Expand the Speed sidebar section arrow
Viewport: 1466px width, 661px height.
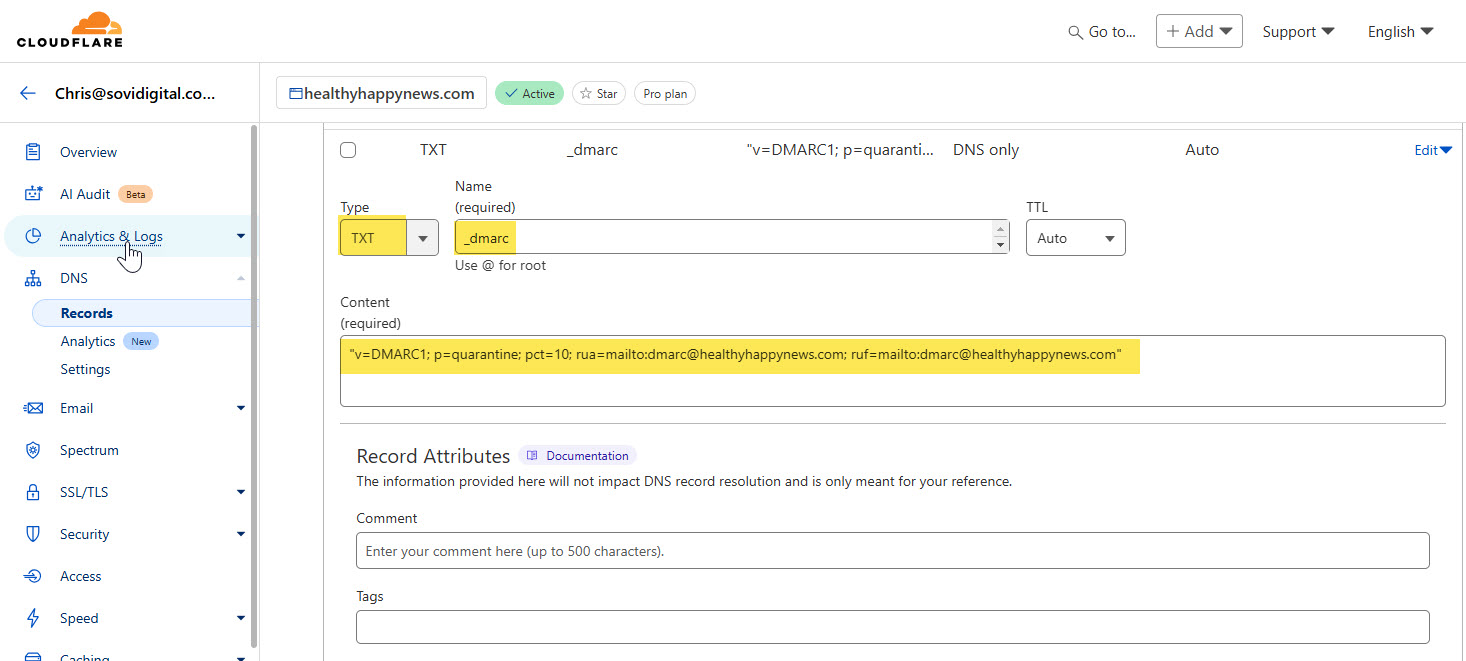(x=241, y=618)
